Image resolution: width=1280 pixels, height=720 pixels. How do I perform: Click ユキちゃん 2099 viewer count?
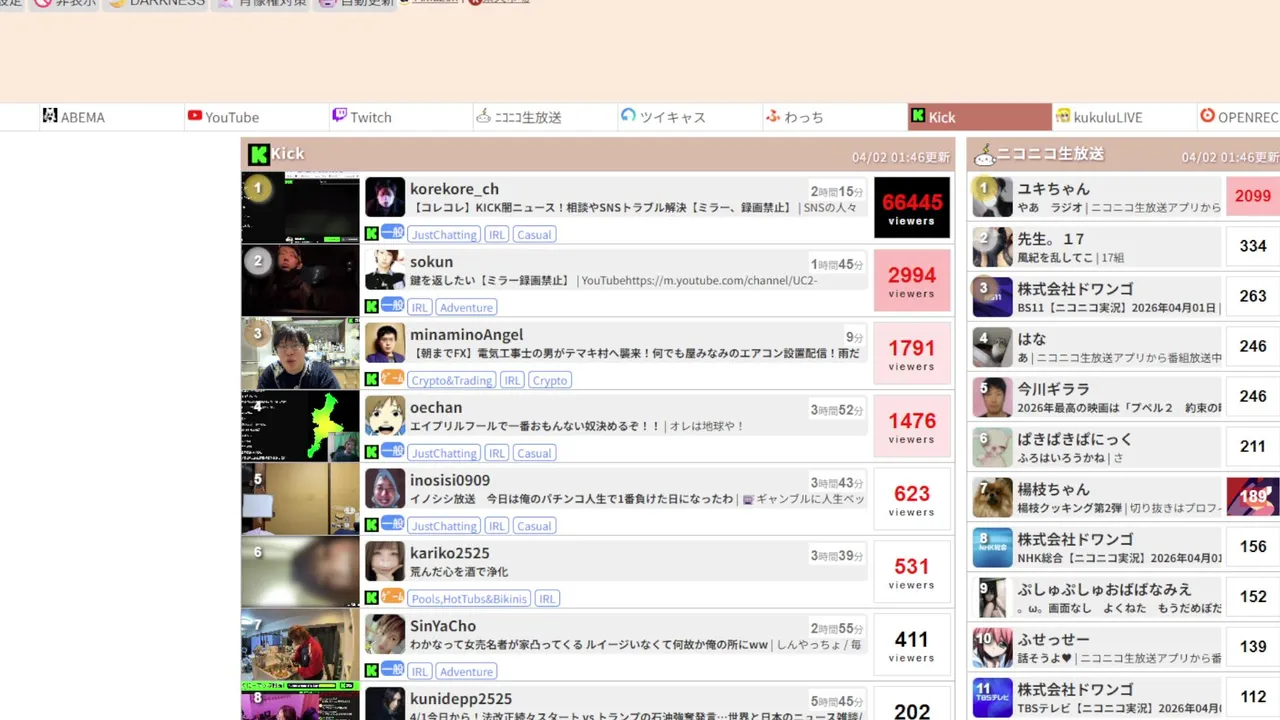tap(1252, 196)
